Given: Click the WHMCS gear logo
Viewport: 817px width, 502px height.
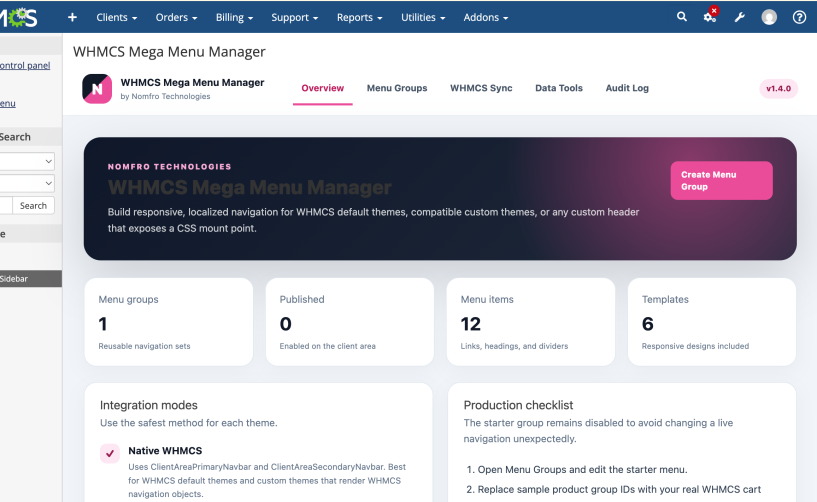Looking at the screenshot, I should tap(18, 18).
